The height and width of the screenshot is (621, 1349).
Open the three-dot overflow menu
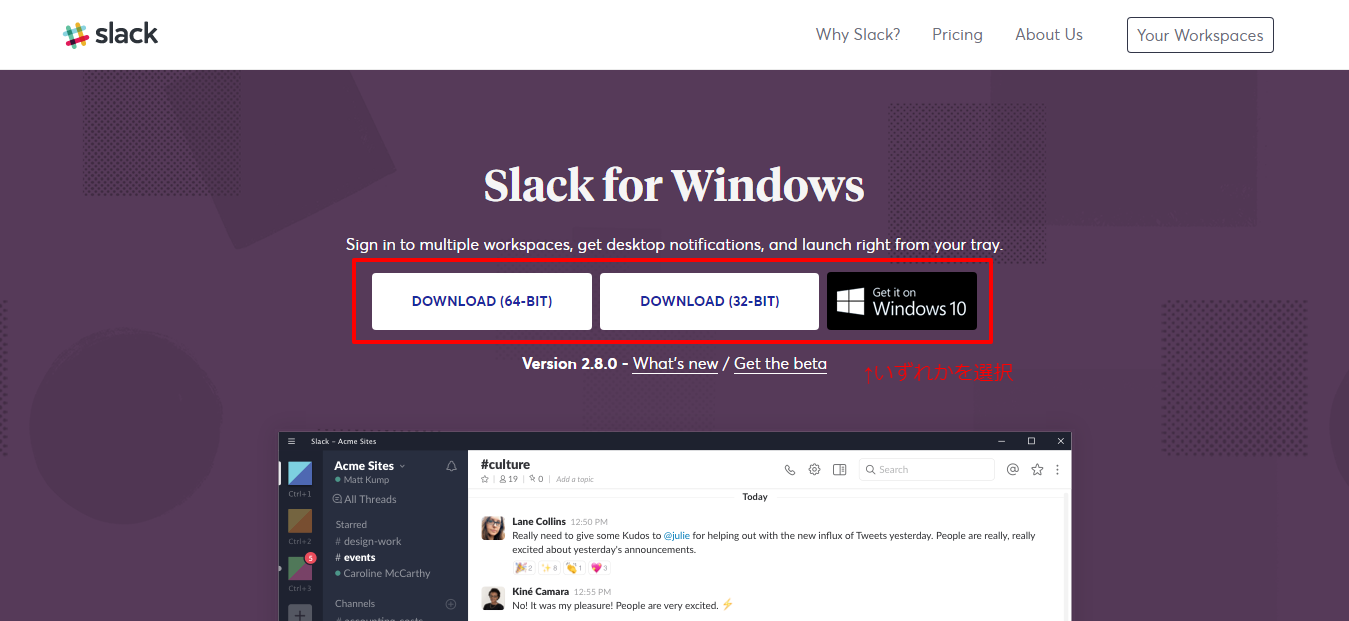(x=1057, y=469)
